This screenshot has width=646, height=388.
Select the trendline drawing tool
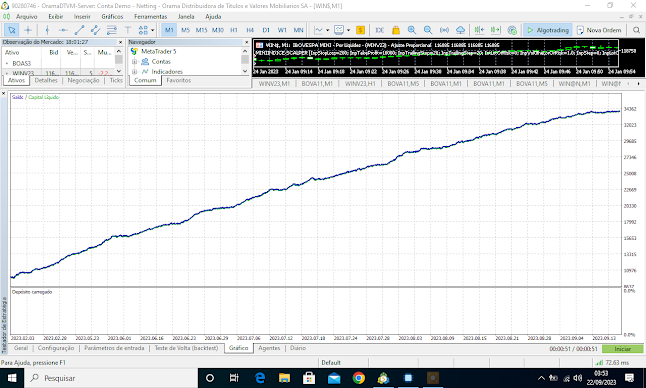point(80,30)
